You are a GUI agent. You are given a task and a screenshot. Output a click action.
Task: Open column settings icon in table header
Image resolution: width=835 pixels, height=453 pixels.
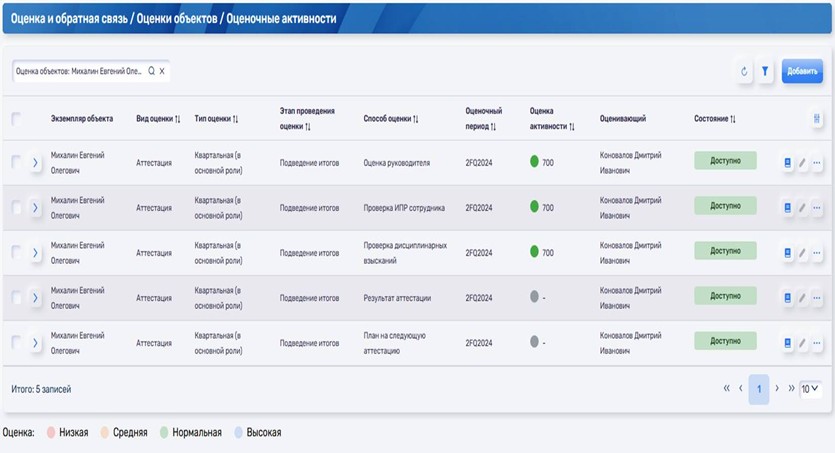[817, 119]
